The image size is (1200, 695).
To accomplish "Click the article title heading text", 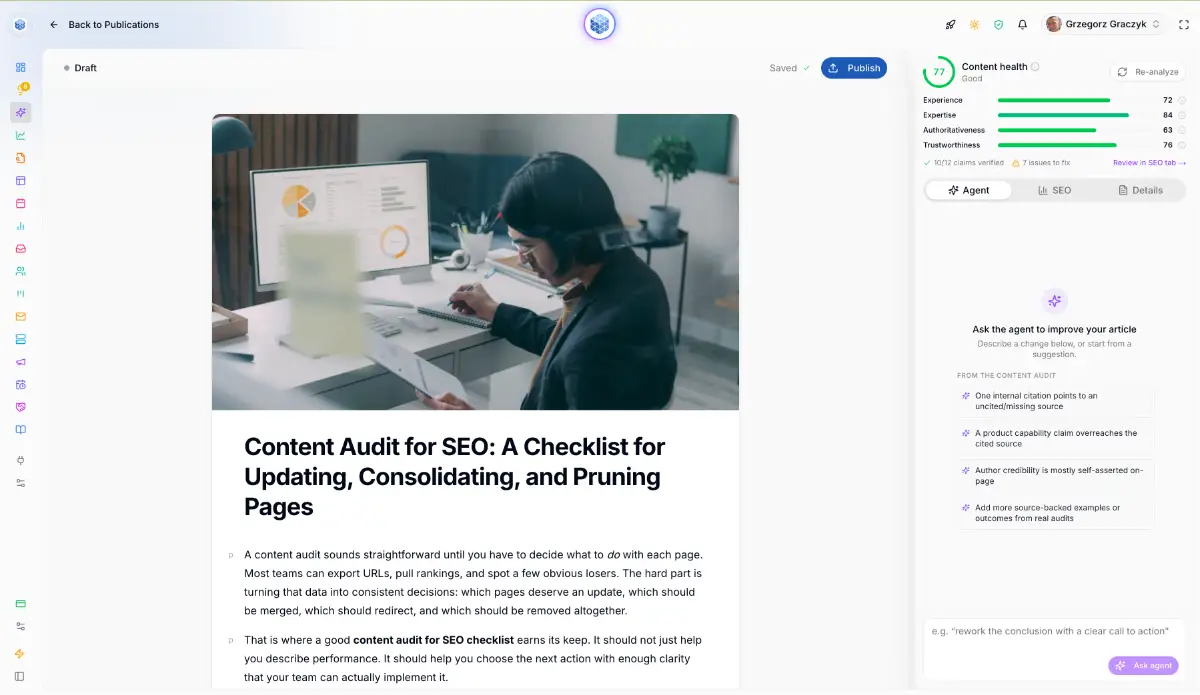I will [455, 476].
